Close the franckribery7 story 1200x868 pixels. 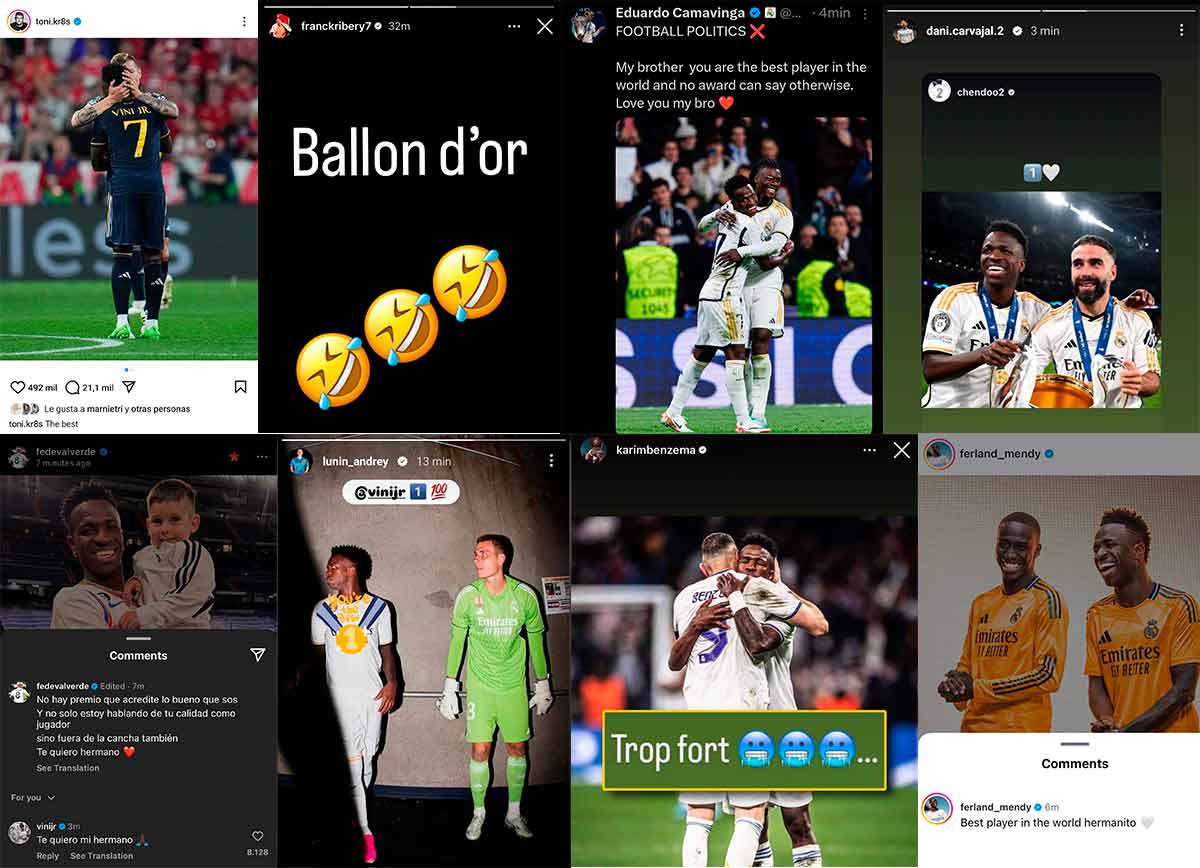(x=545, y=27)
